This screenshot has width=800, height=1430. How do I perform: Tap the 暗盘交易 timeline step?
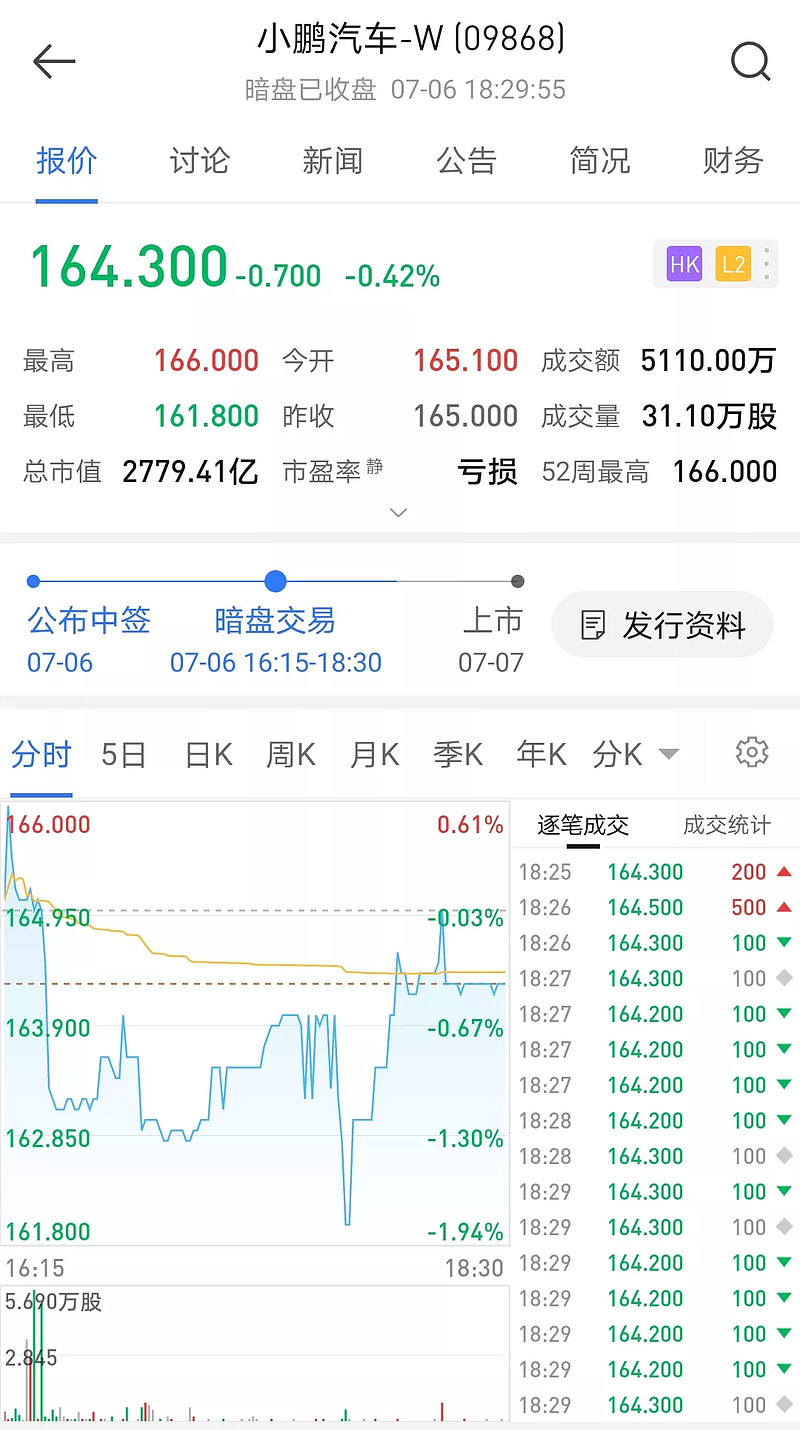(276, 638)
